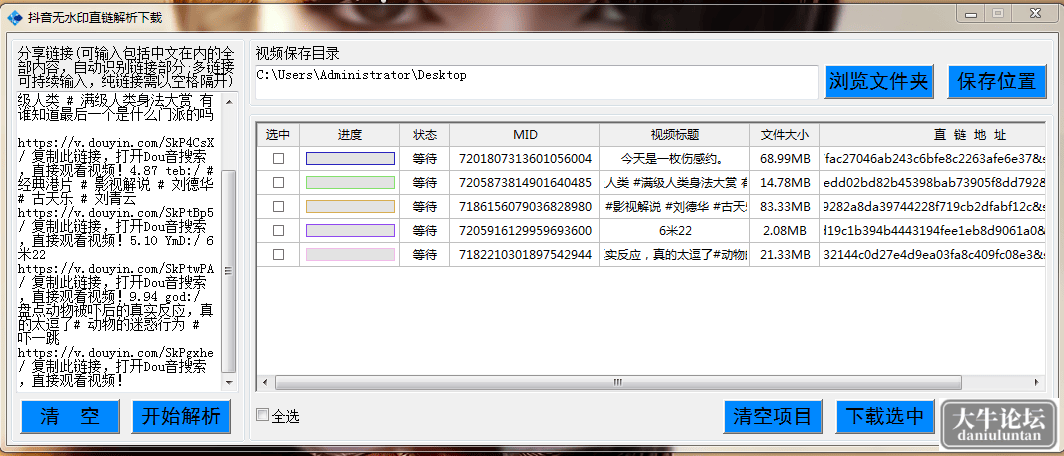Click the link https://v.douyin.com/SkPtwPA

[116, 269]
